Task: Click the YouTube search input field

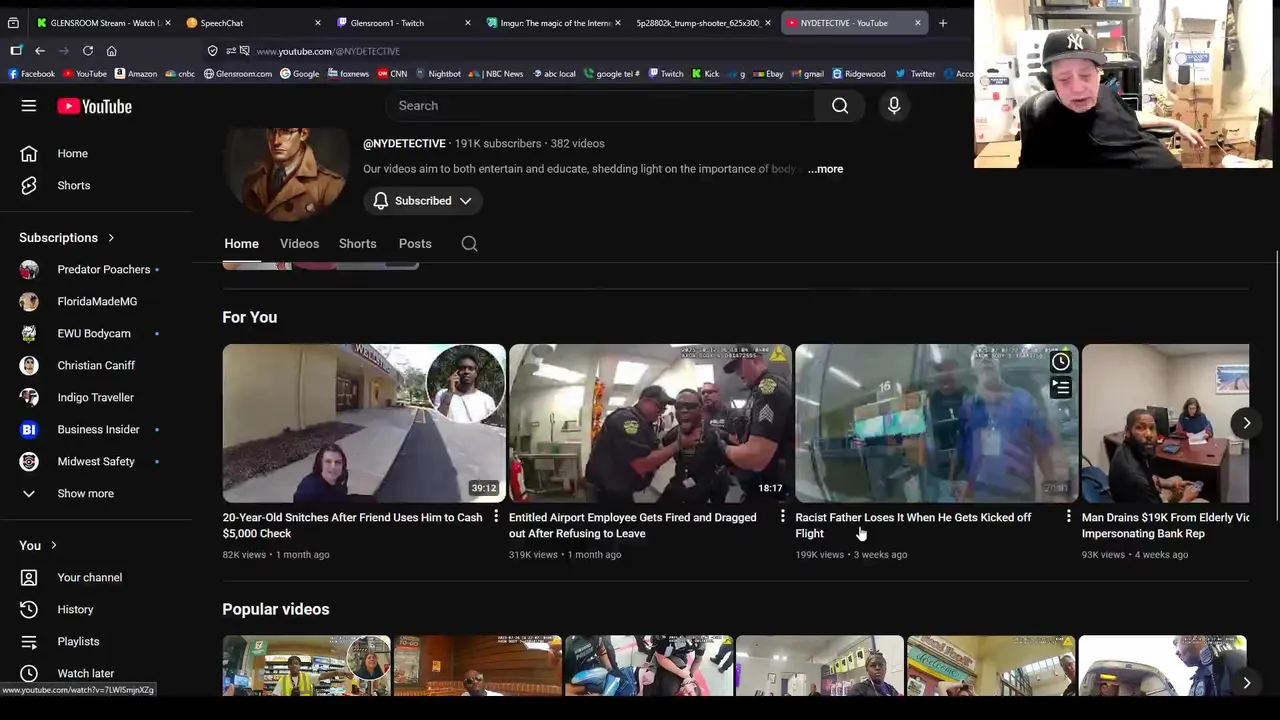Action: pos(600,106)
